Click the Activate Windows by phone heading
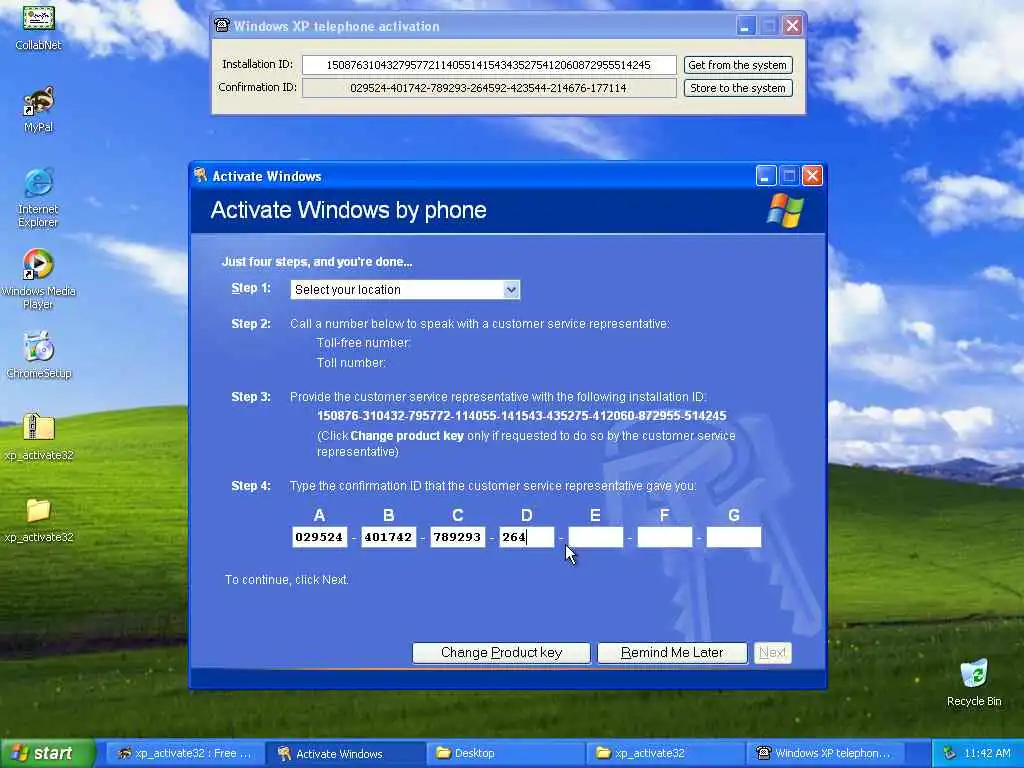This screenshot has width=1024, height=768. coord(348,210)
